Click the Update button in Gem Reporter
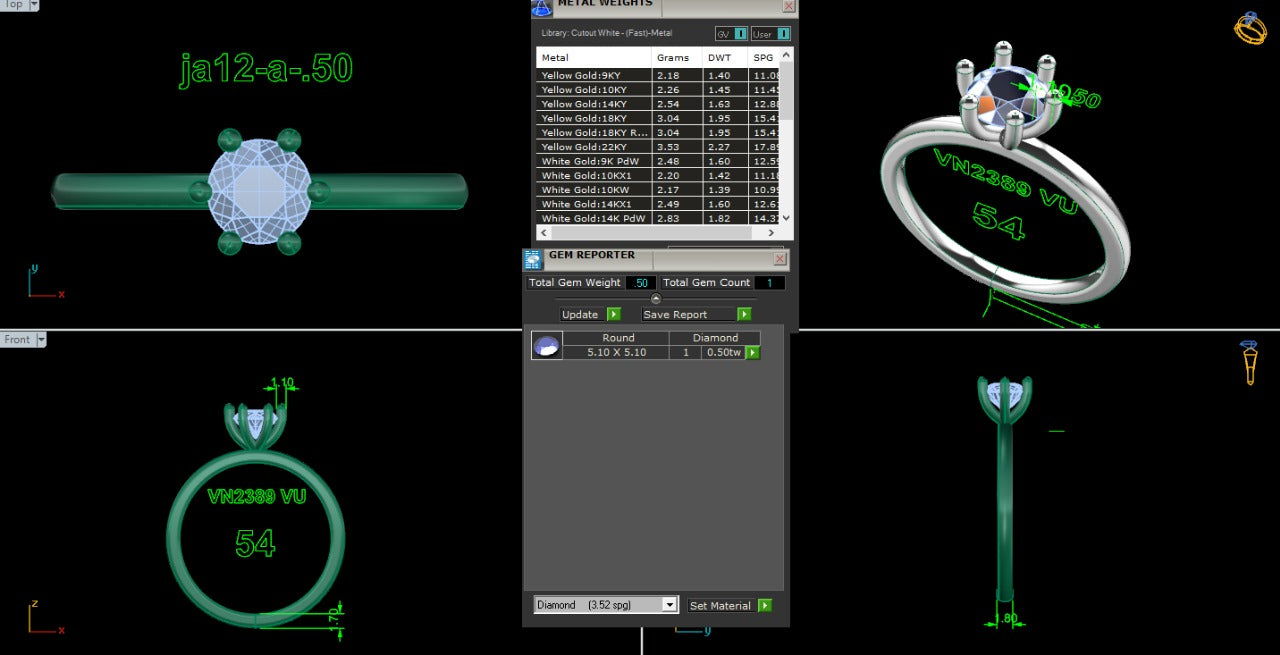The image size is (1280, 655). click(580, 314)
